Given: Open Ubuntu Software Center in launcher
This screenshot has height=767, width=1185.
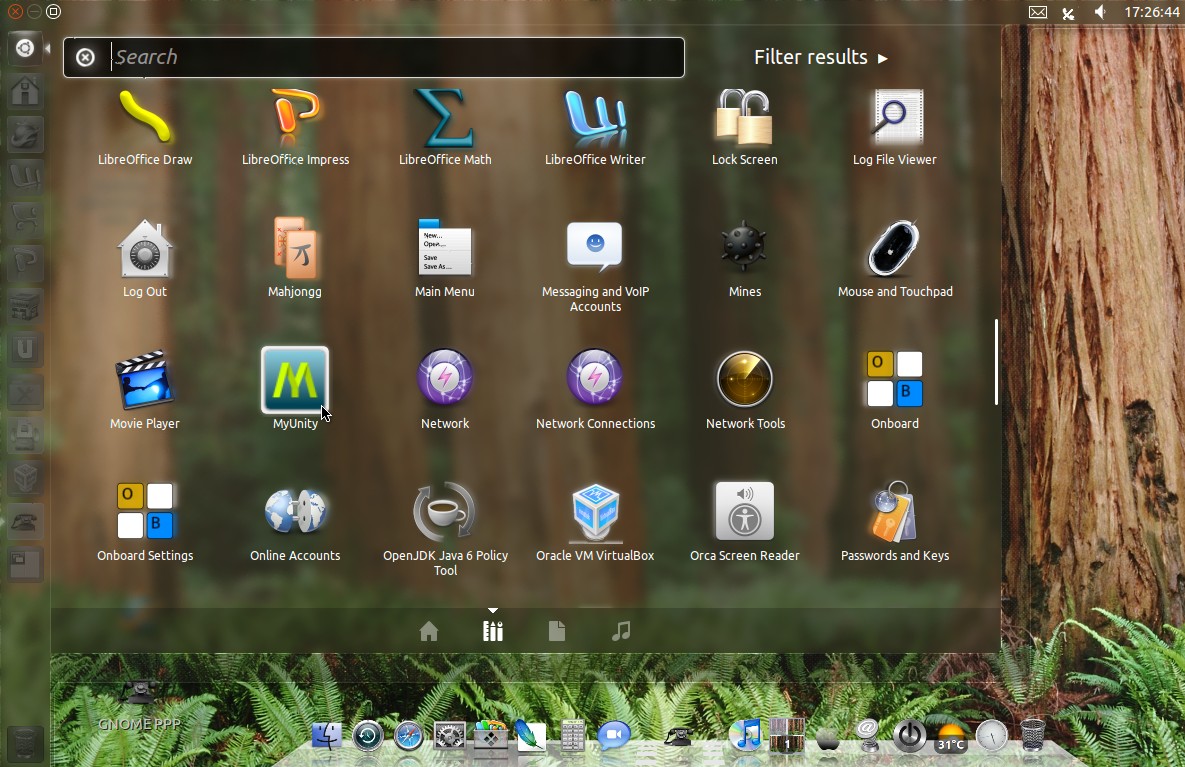Looking at the screenshot, I should (25, 306).
